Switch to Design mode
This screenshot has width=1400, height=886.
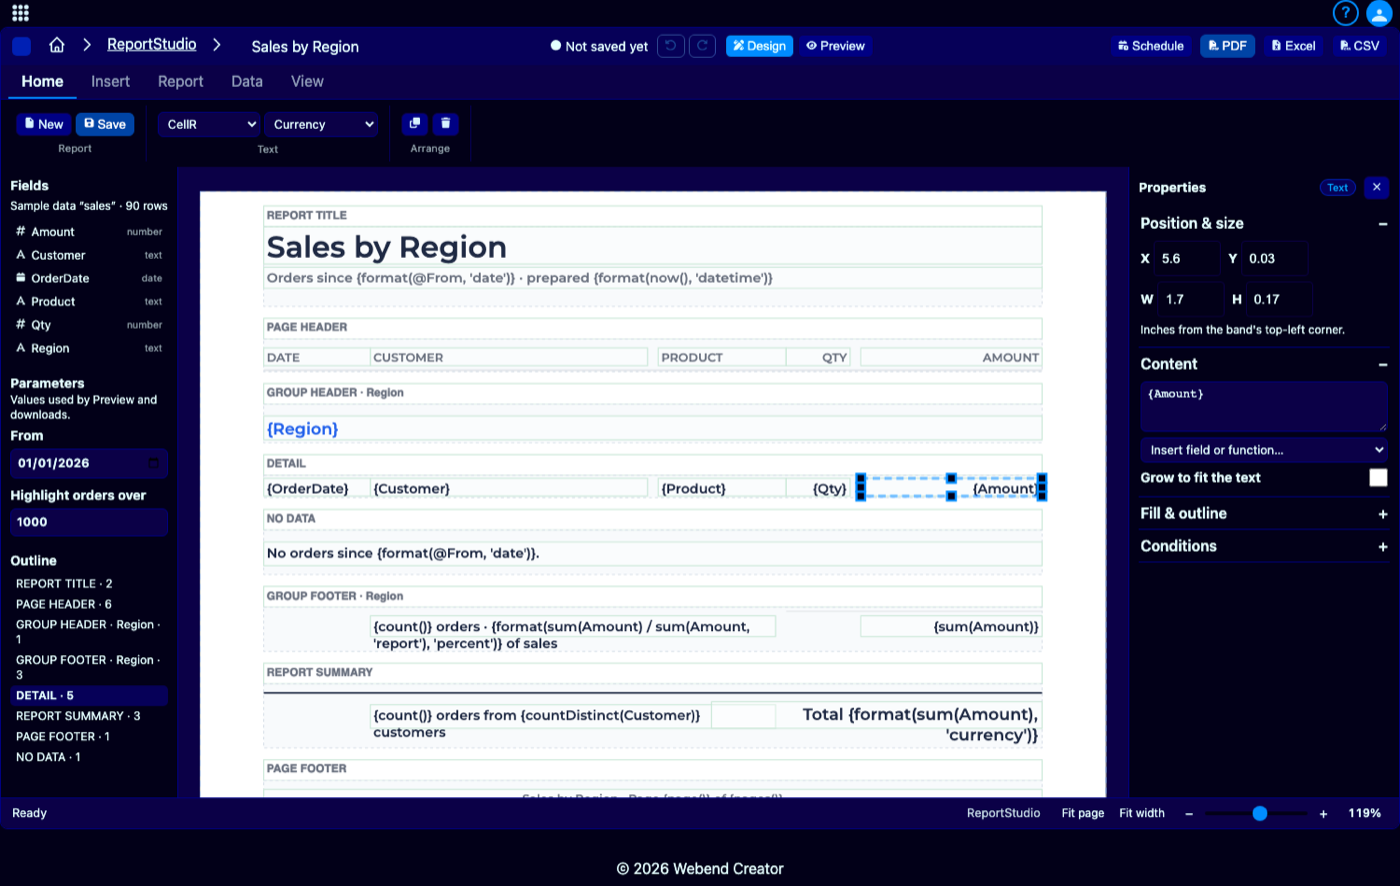tap(759, 46)
